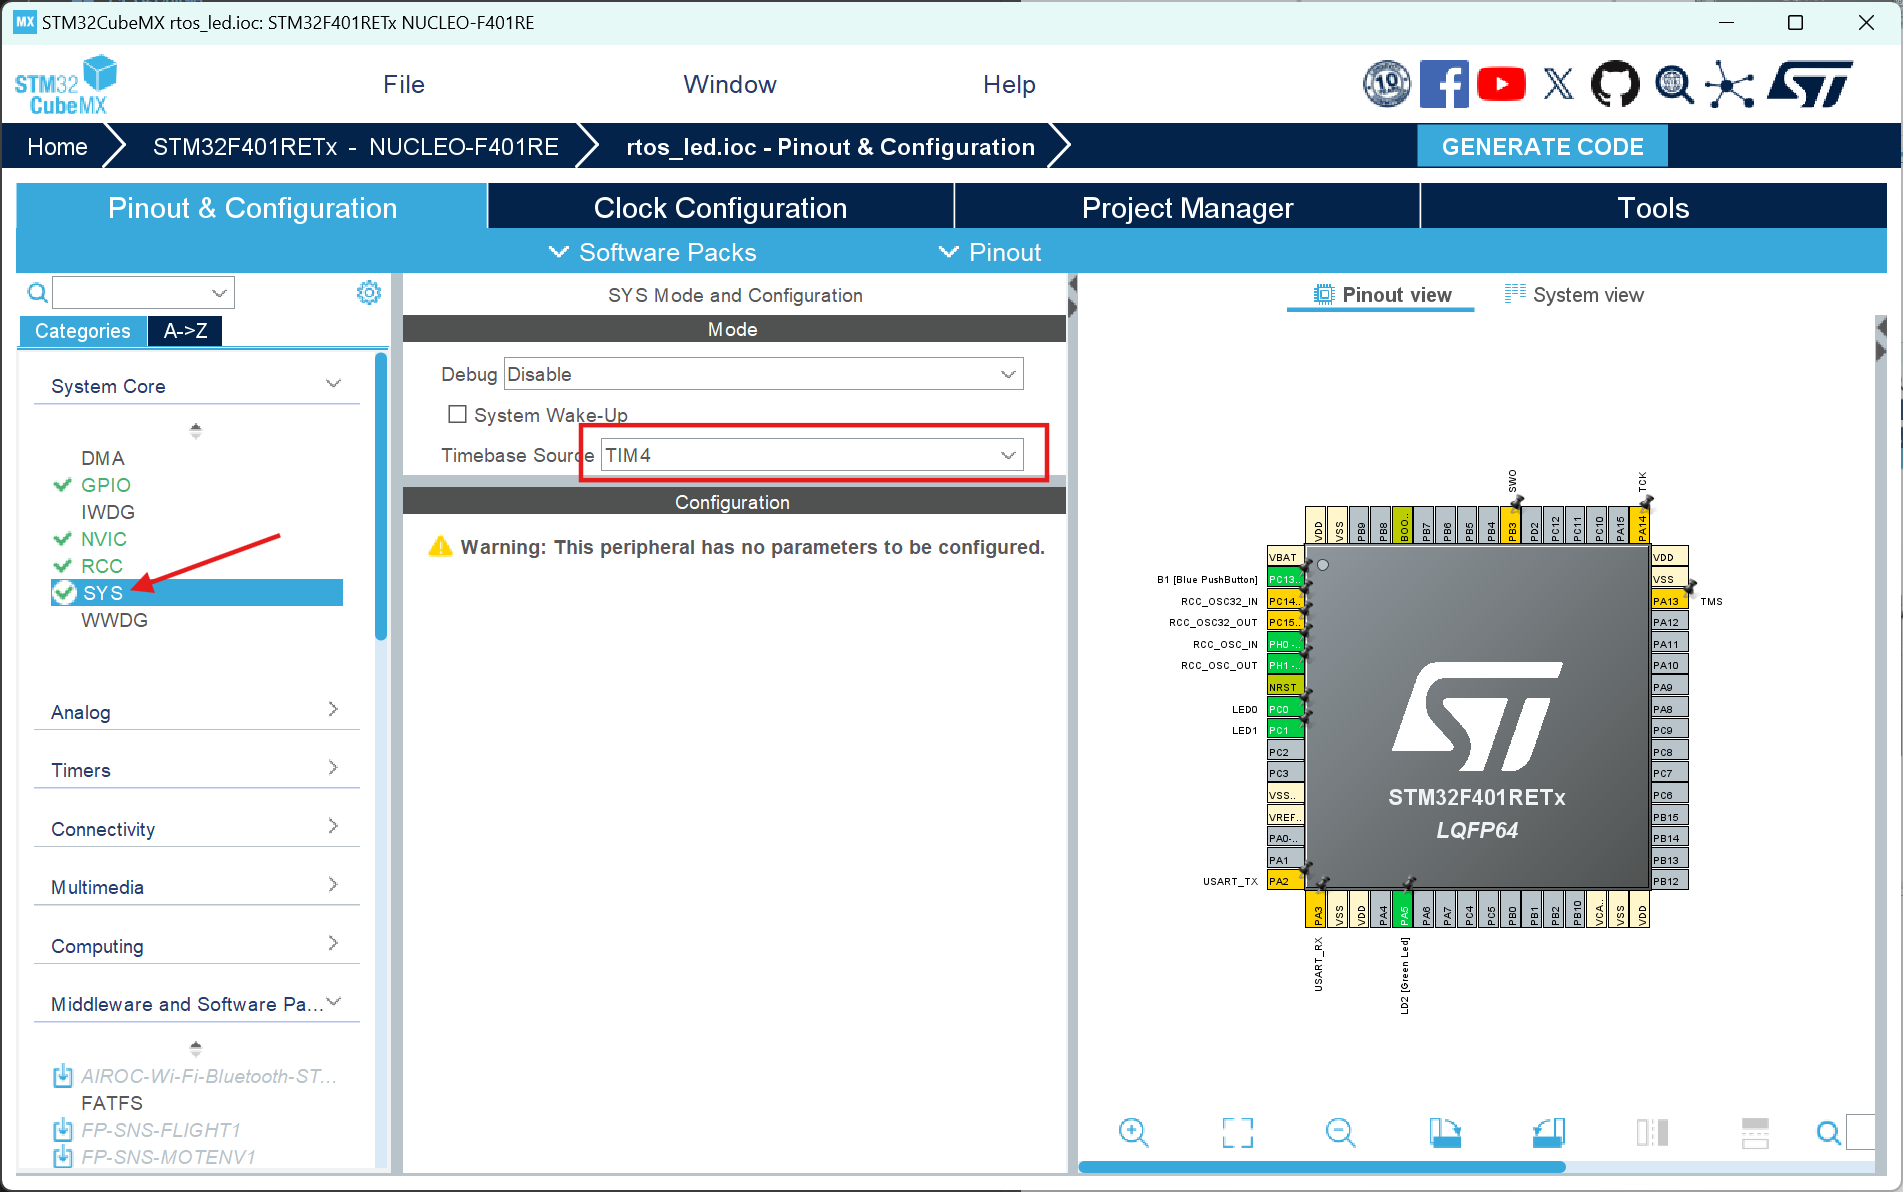Collapse Middleware and Software Packs category

coord(334,1002)
